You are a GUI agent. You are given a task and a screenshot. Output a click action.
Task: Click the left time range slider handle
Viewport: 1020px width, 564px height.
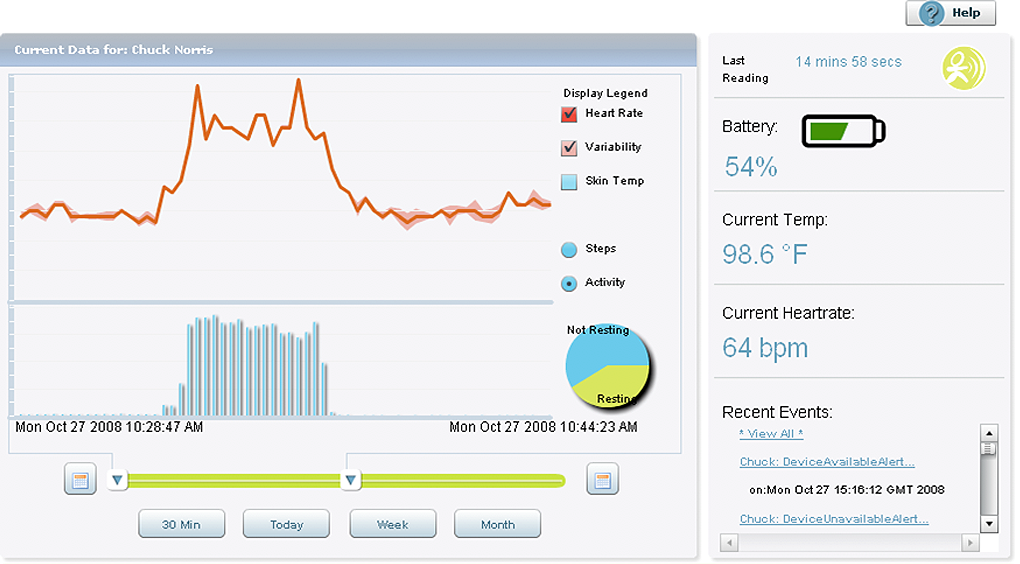pyautogui.click(x=117, y=481)
